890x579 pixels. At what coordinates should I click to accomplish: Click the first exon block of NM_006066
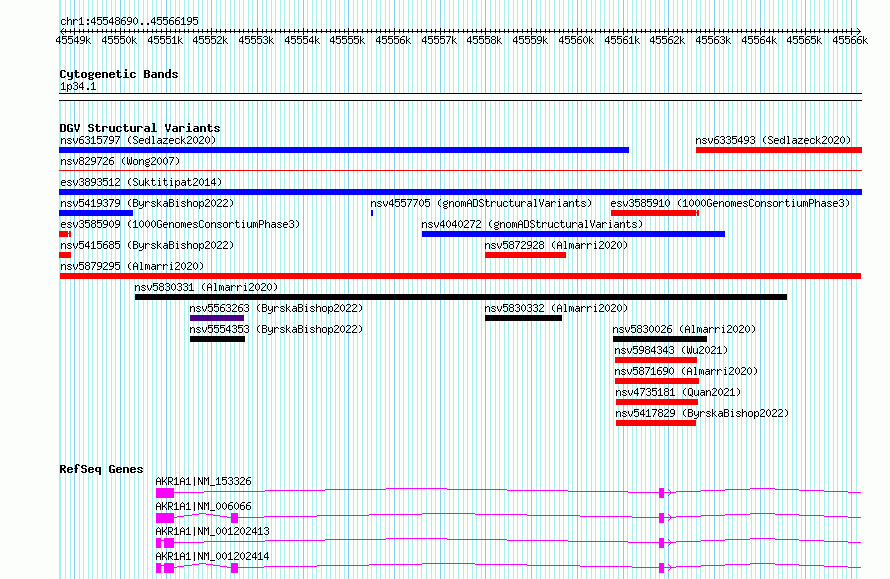coord(165,518)
